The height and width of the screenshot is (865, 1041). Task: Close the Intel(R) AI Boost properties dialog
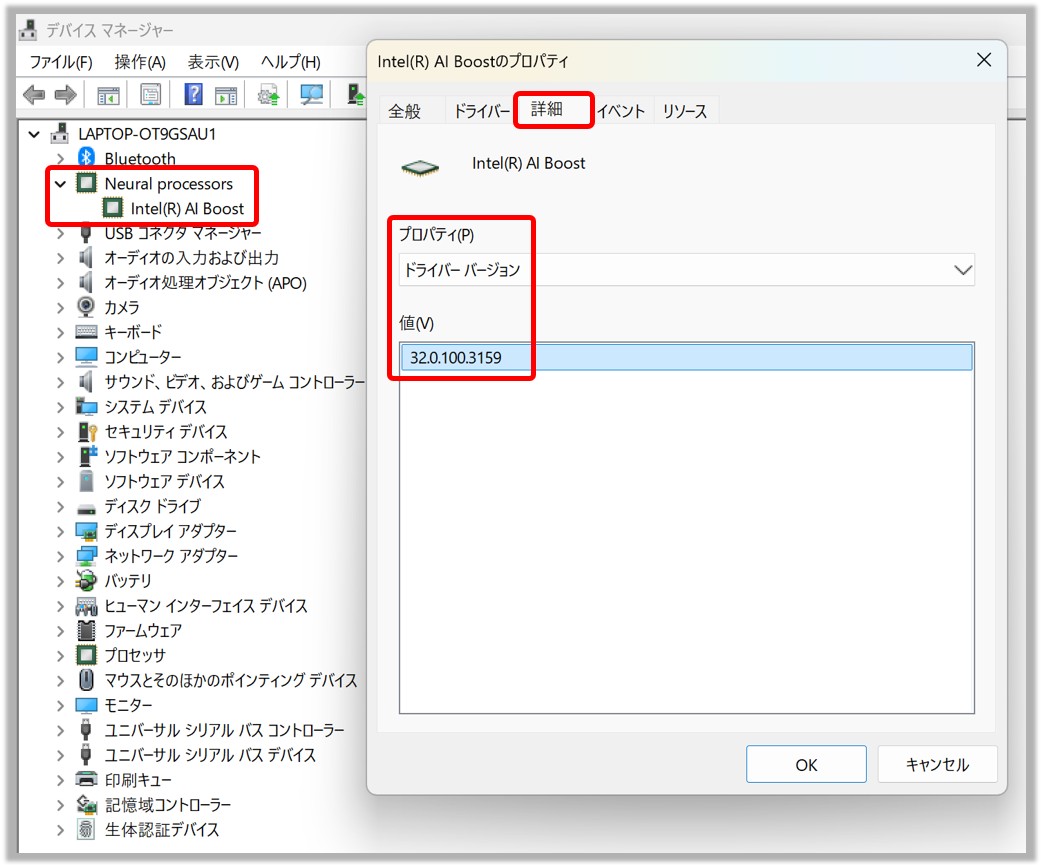click(984, 60)
